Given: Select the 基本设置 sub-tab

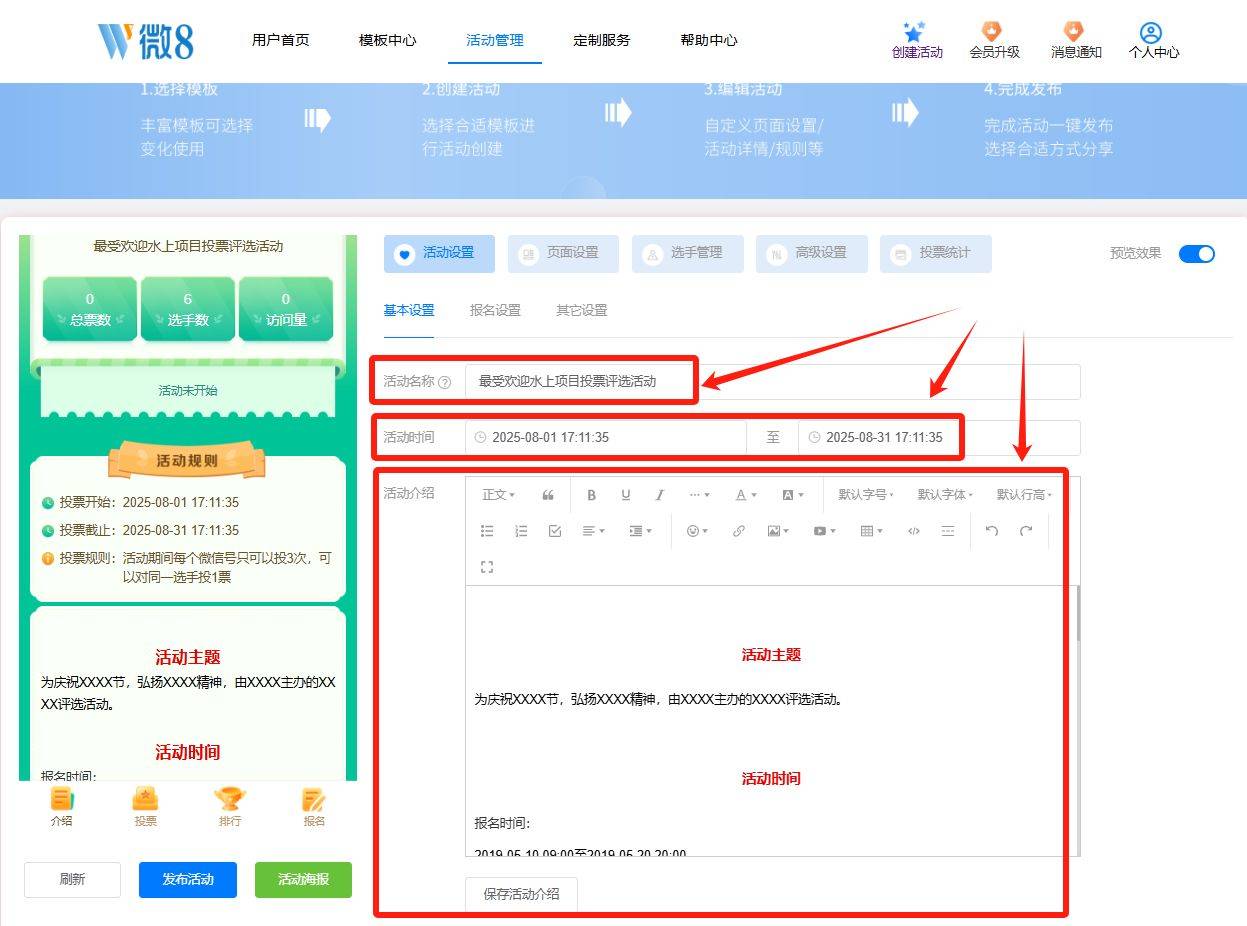Looking at the screenshot, I should 409,310.
